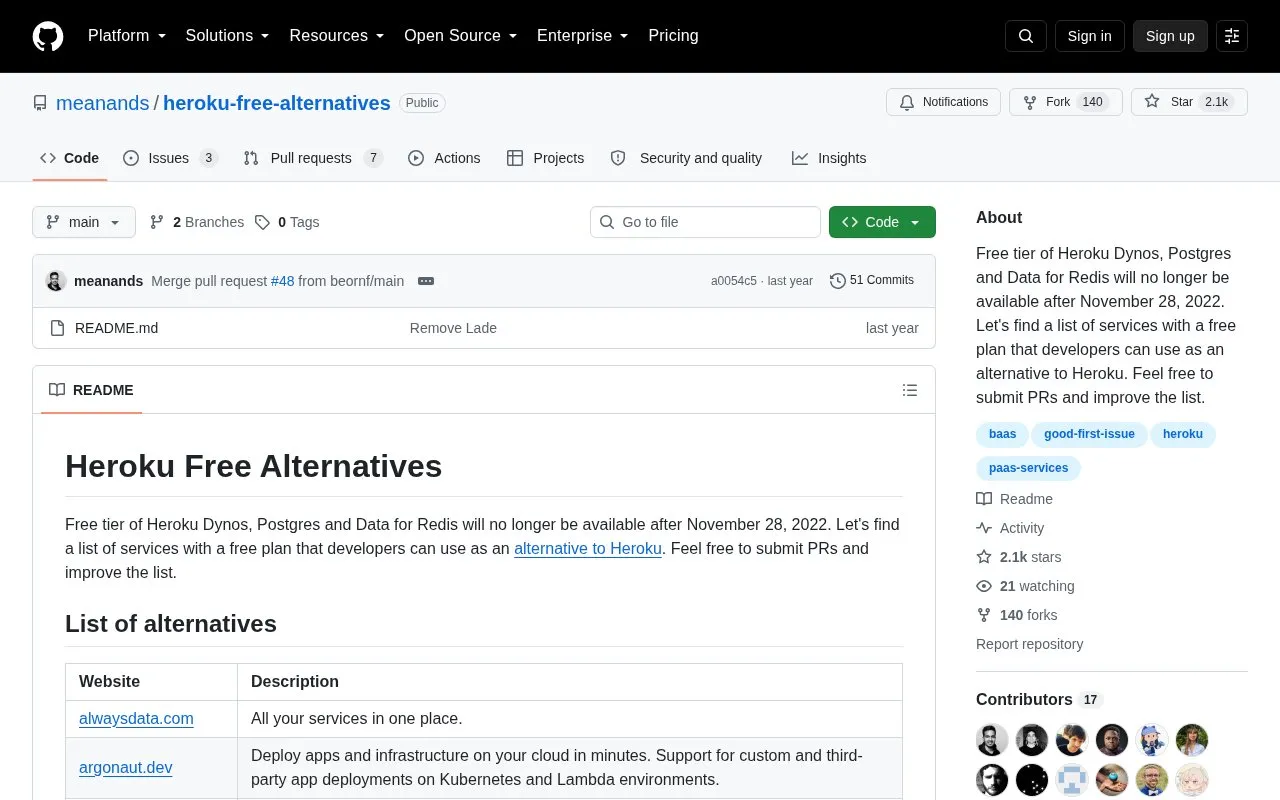
Task: Open the search magnifier button
Action: tap(1026, 36)
